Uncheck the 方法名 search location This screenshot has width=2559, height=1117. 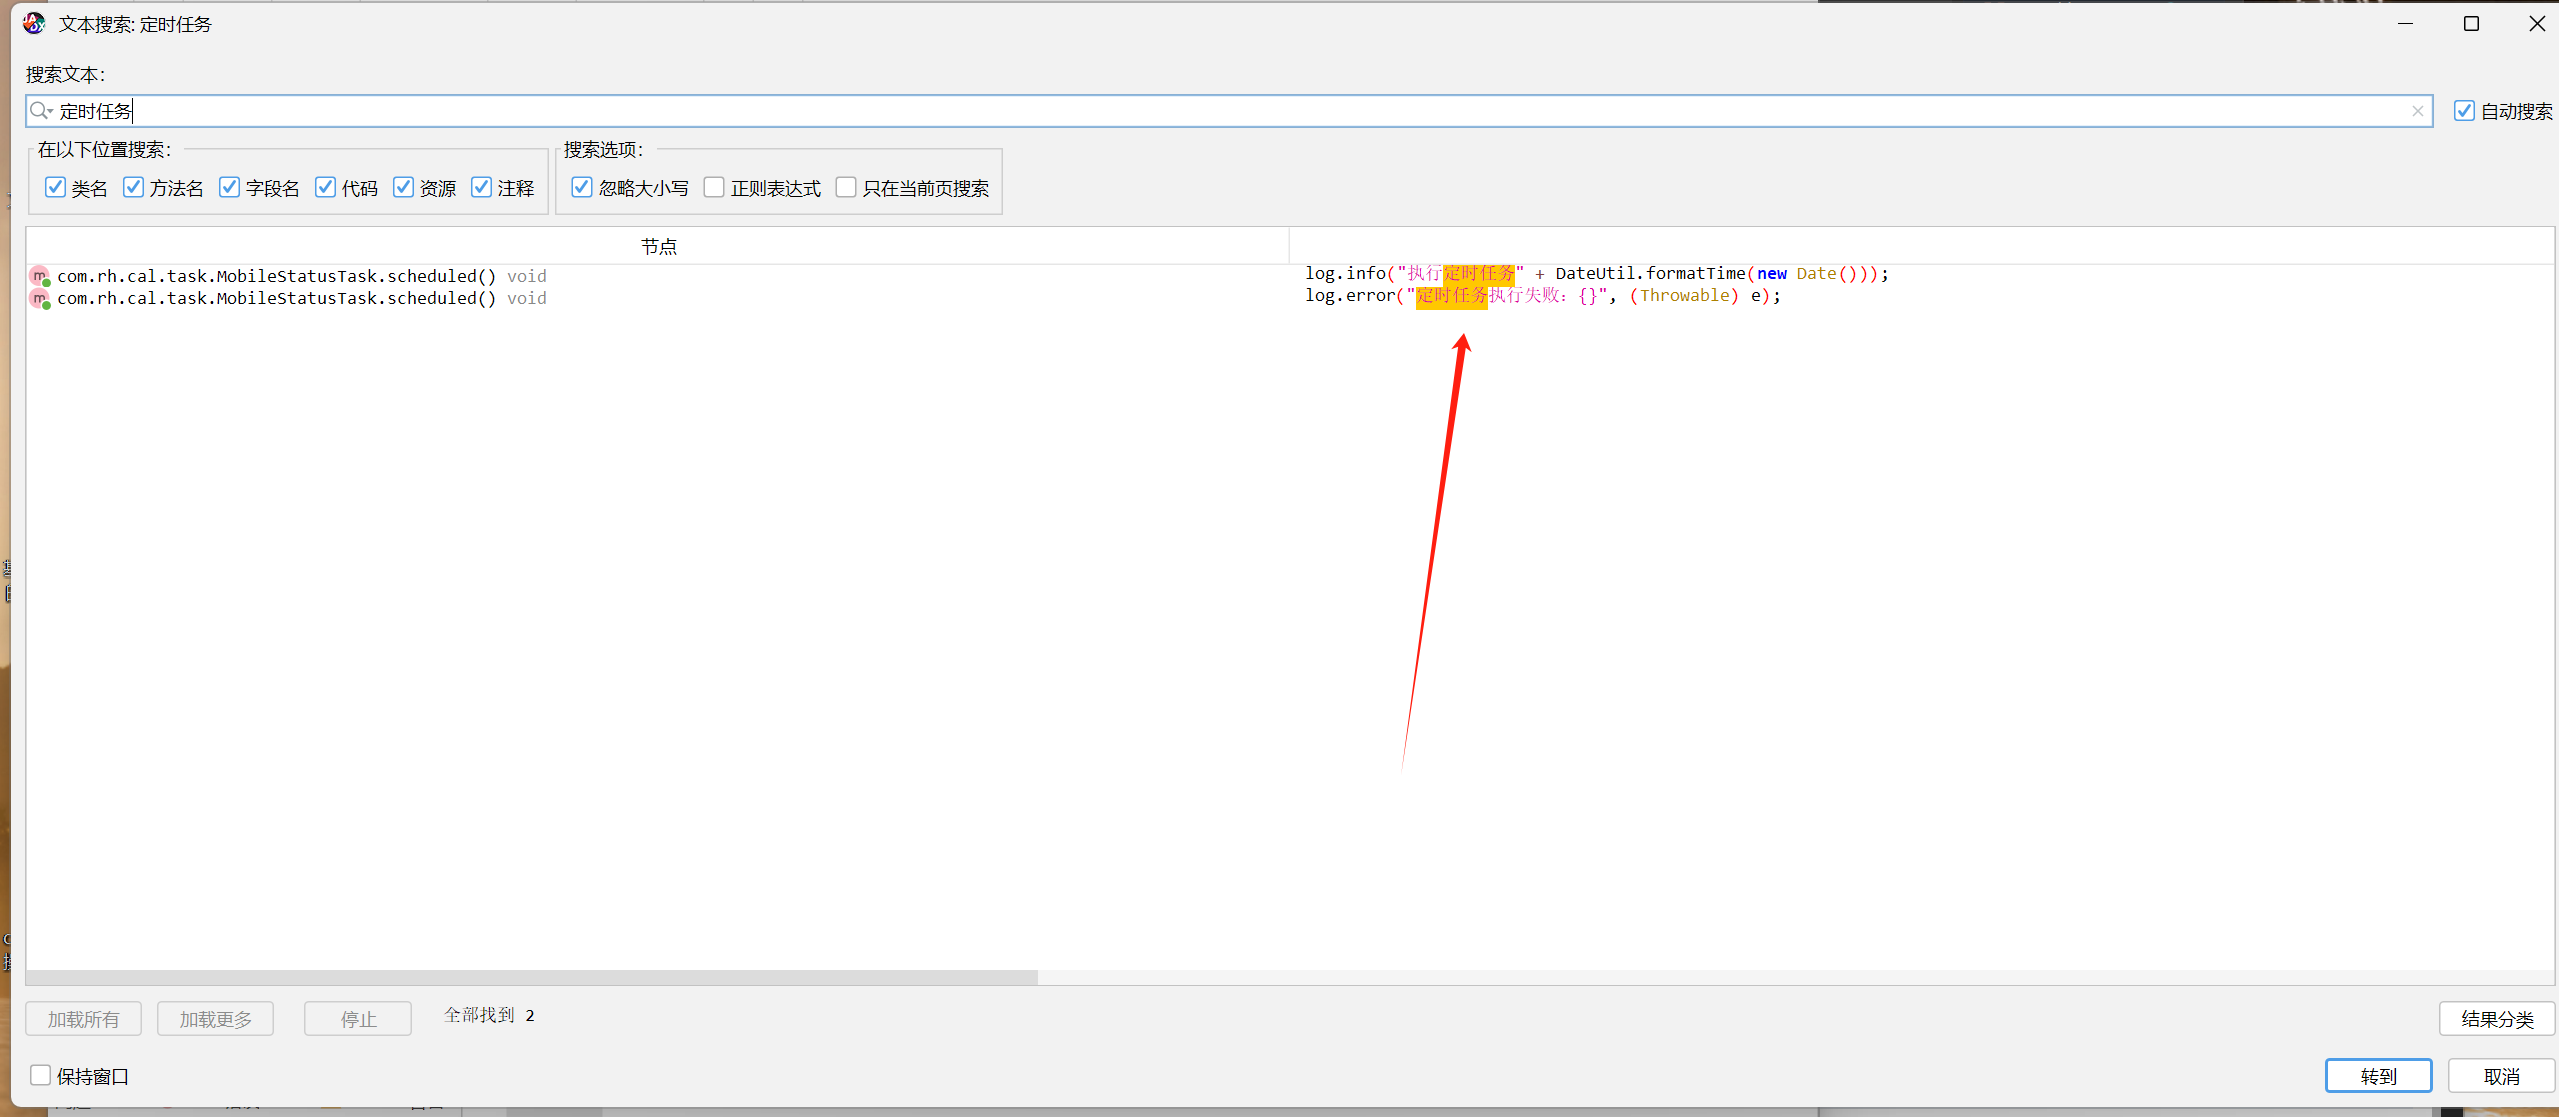pyautogui.click(x=133, y=188)
